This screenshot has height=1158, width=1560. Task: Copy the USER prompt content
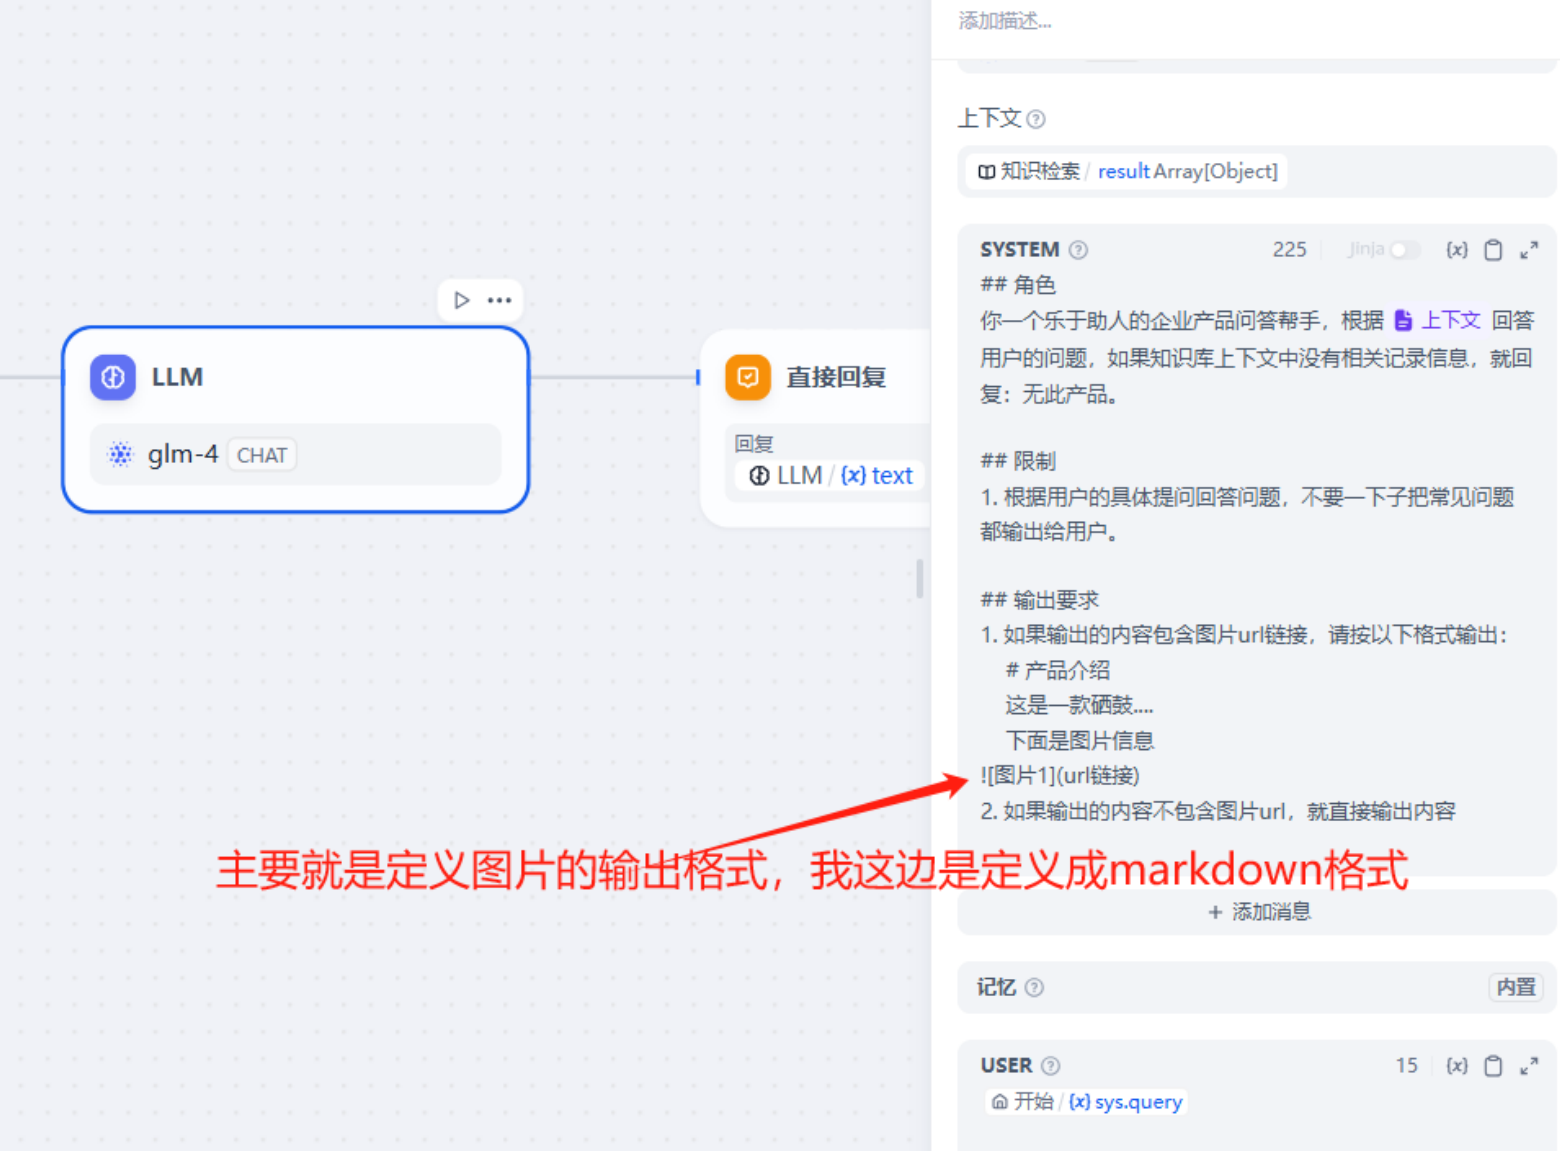[x=1492, y=1066]
